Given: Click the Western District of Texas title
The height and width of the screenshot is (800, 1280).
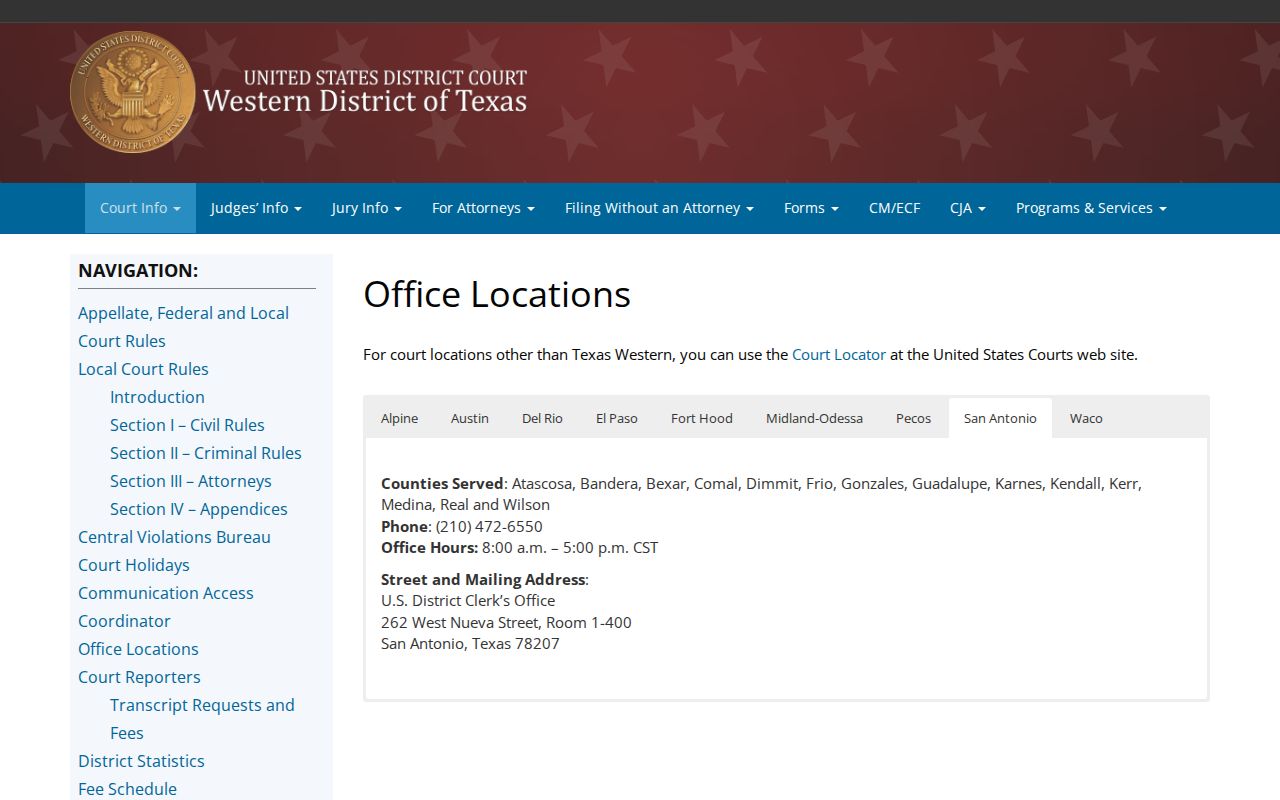Looking at the screenshot, I should tap(365, 101).
